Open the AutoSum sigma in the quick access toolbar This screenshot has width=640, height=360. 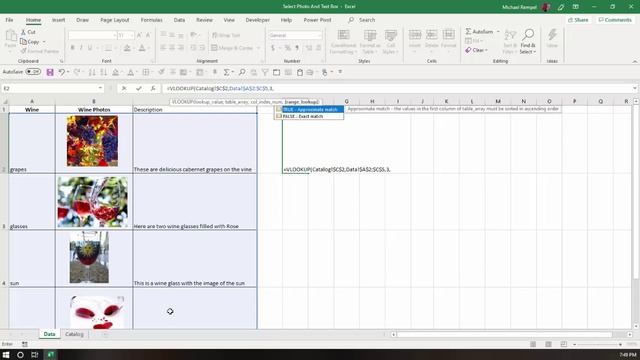(x=227, y=72)
